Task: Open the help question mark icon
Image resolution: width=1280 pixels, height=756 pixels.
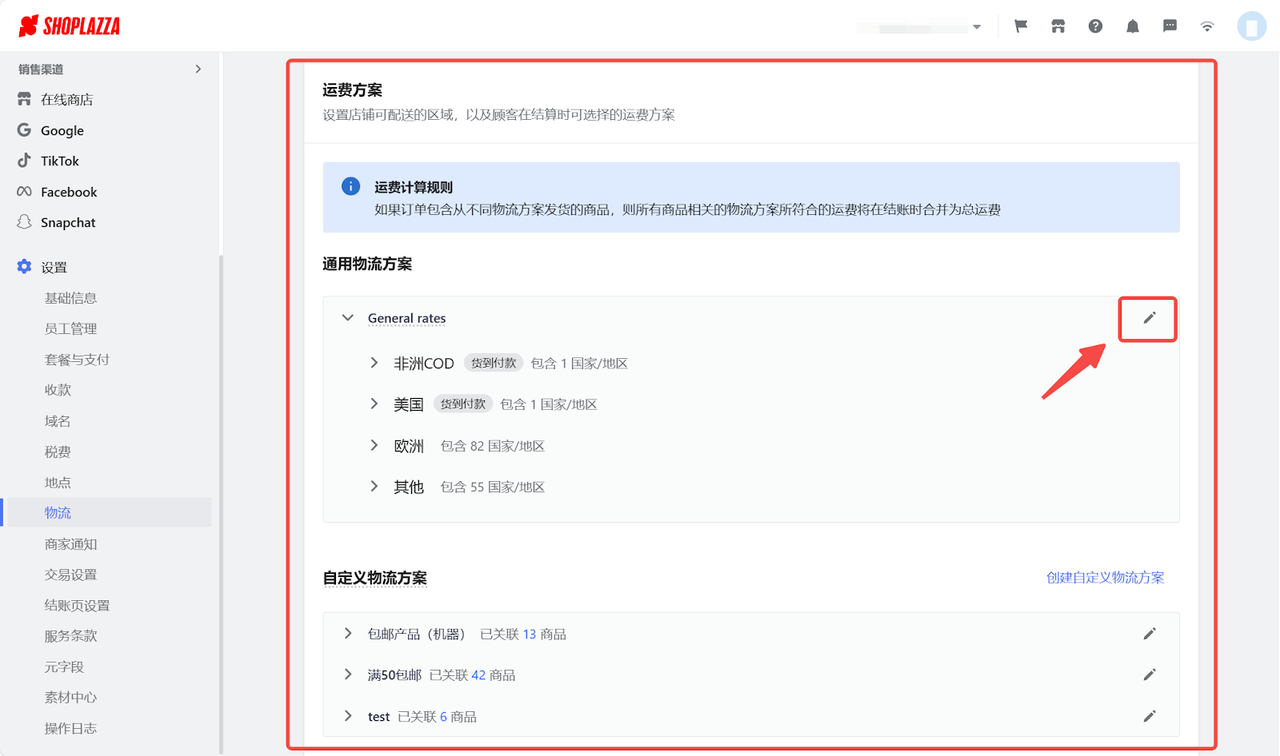Action: (x=1095, y=26)
